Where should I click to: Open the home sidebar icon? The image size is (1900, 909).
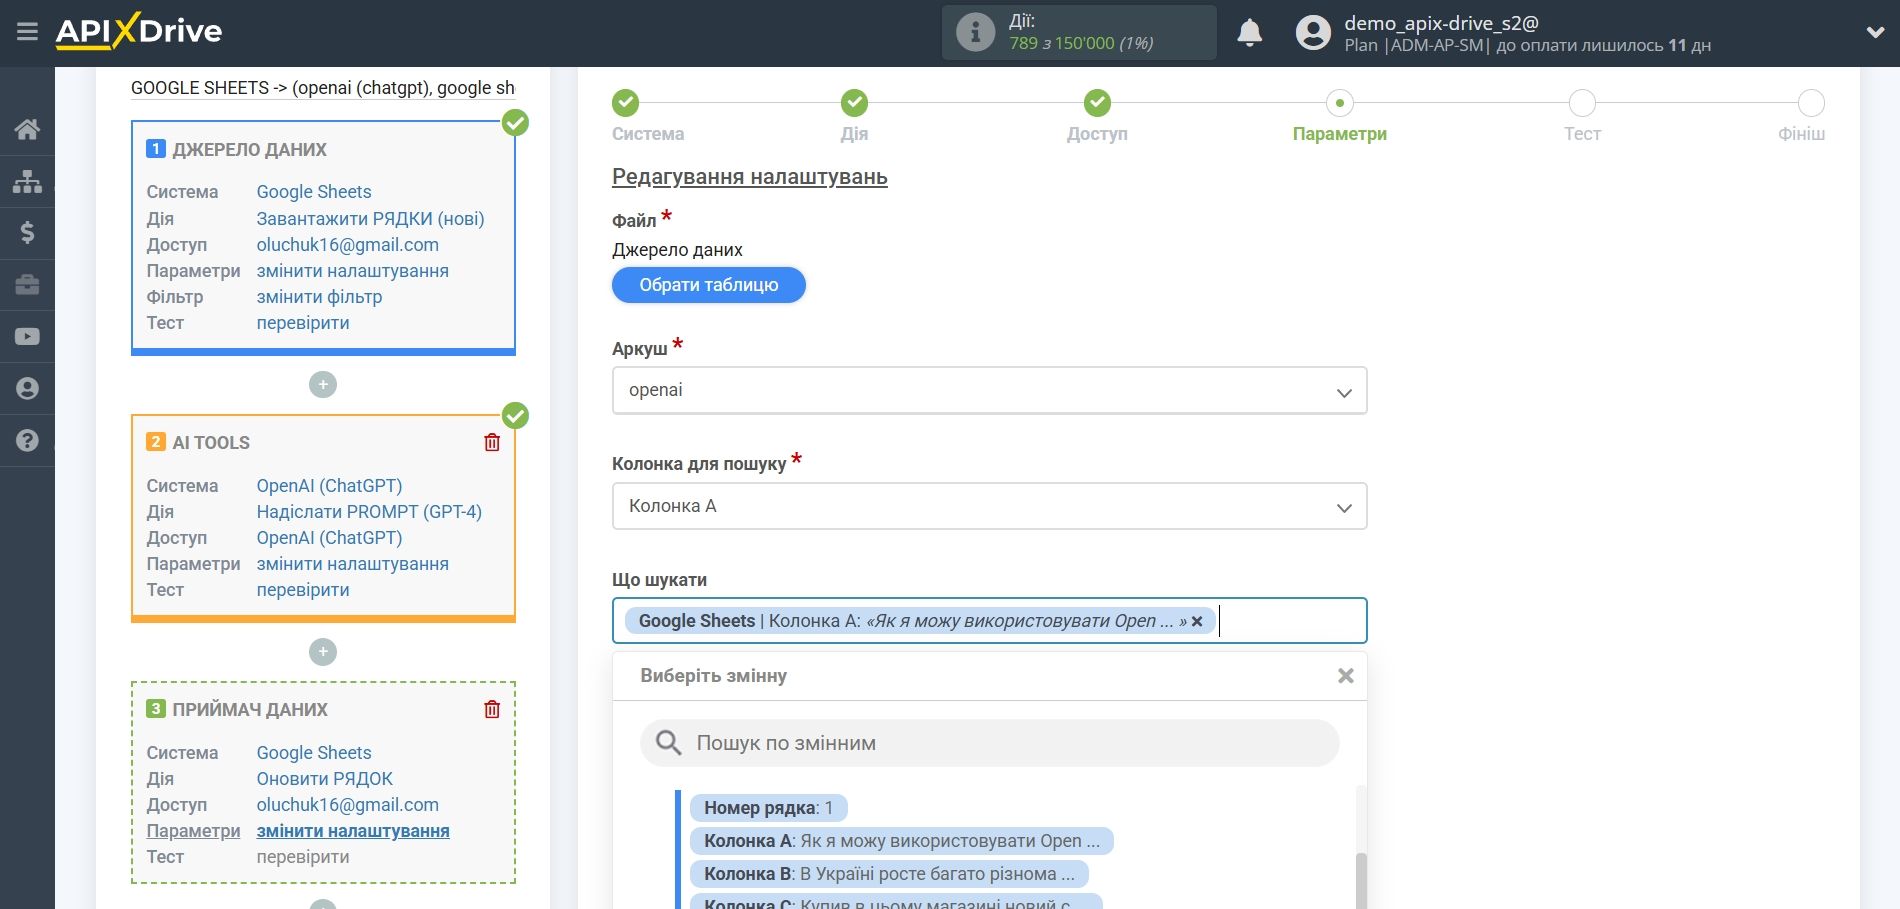[x=27, y=129]
